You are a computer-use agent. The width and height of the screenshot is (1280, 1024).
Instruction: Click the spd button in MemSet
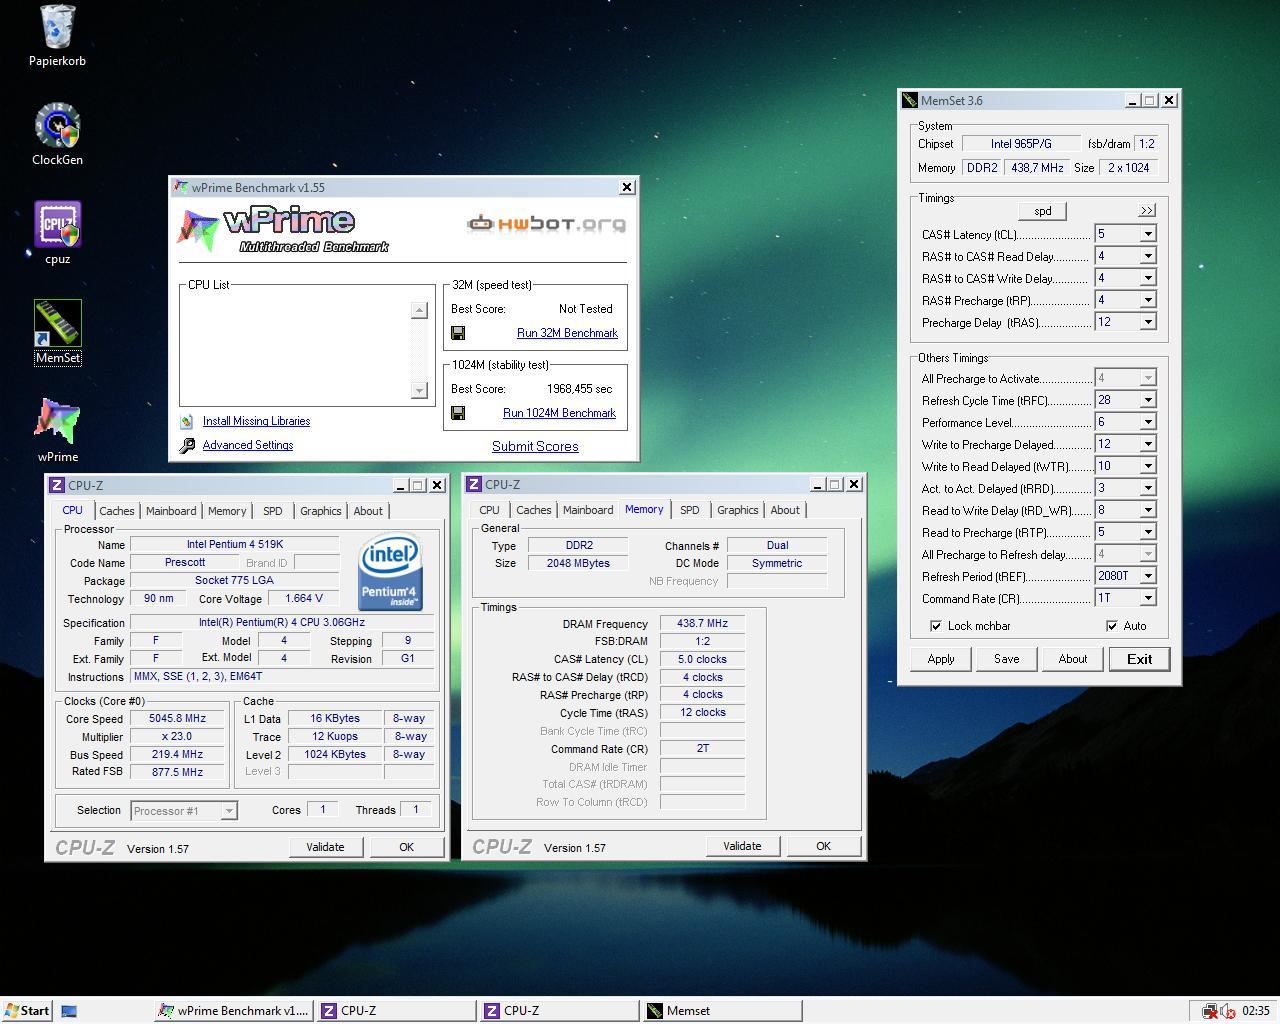pos(1043,211)
